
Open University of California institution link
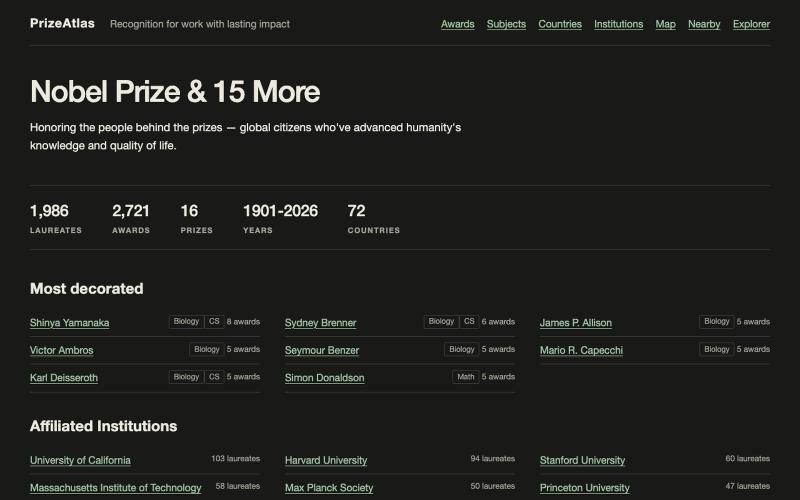[80, 460]
